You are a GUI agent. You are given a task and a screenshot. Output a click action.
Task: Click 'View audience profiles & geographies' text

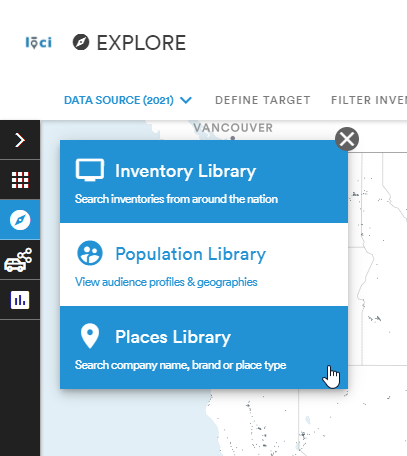166,282
